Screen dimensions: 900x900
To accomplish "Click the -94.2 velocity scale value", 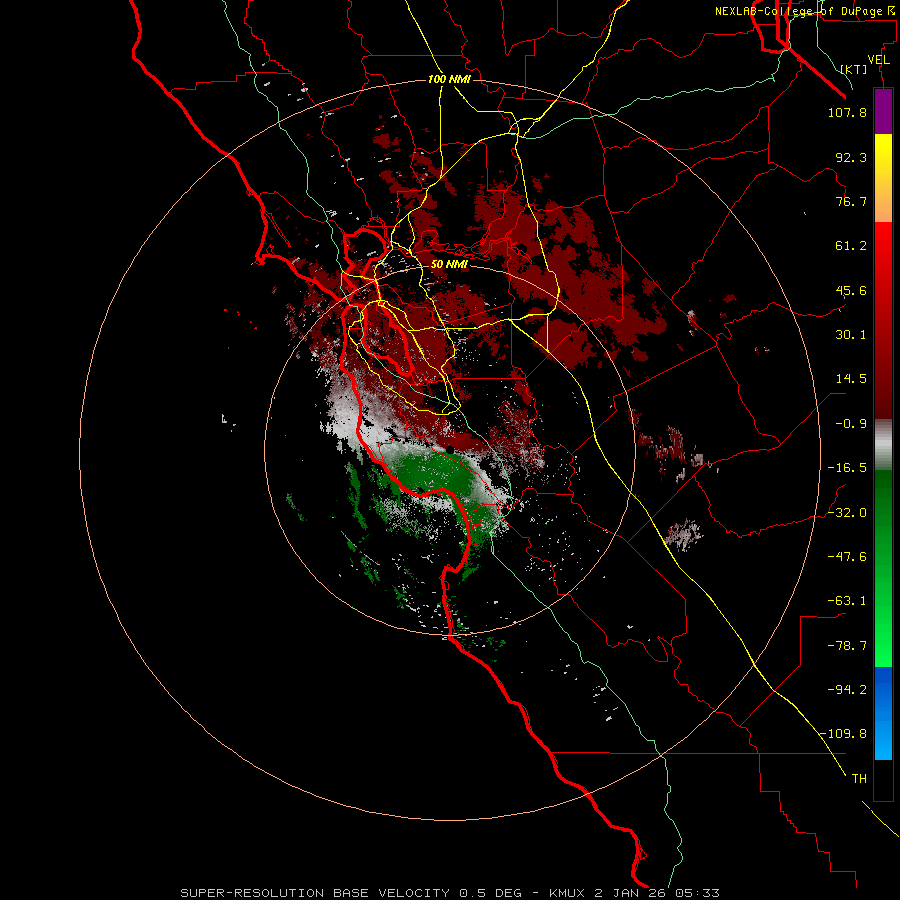I will pyautogui.click(x=847, y=689).
